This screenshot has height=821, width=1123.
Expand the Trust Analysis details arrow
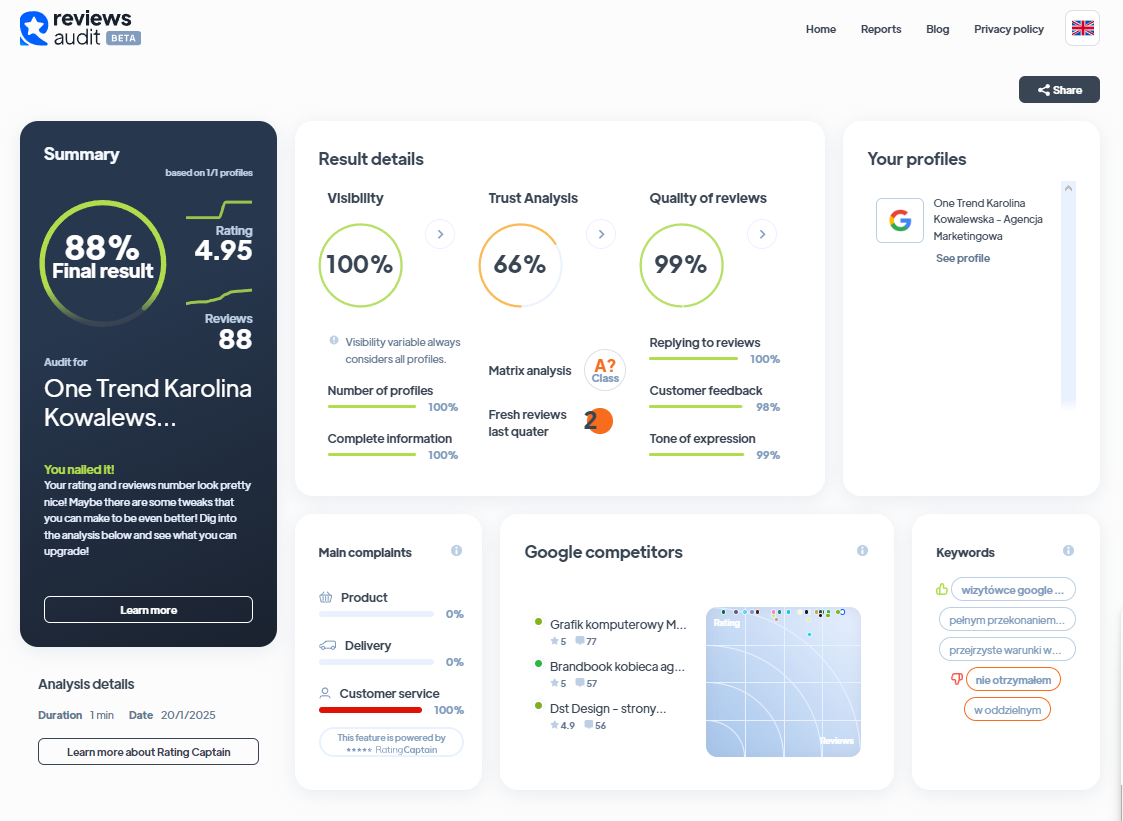coord(601,234)
